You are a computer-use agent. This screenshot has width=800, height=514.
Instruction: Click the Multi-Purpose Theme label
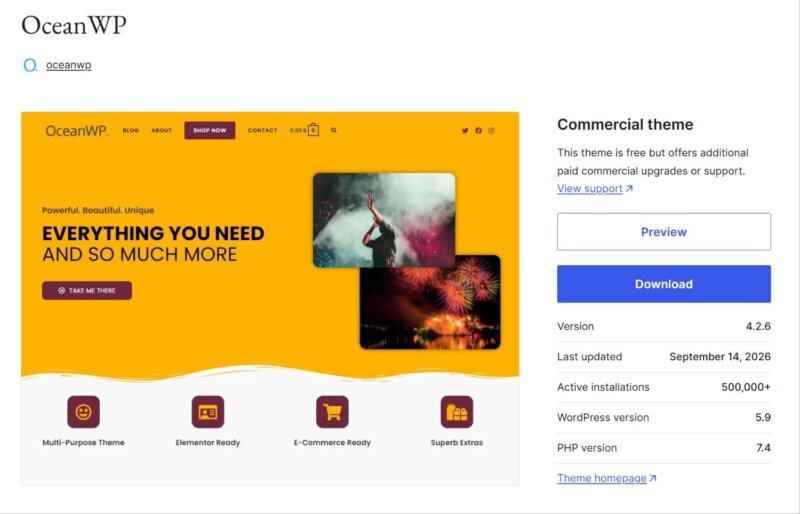click(x=83, y=443)
